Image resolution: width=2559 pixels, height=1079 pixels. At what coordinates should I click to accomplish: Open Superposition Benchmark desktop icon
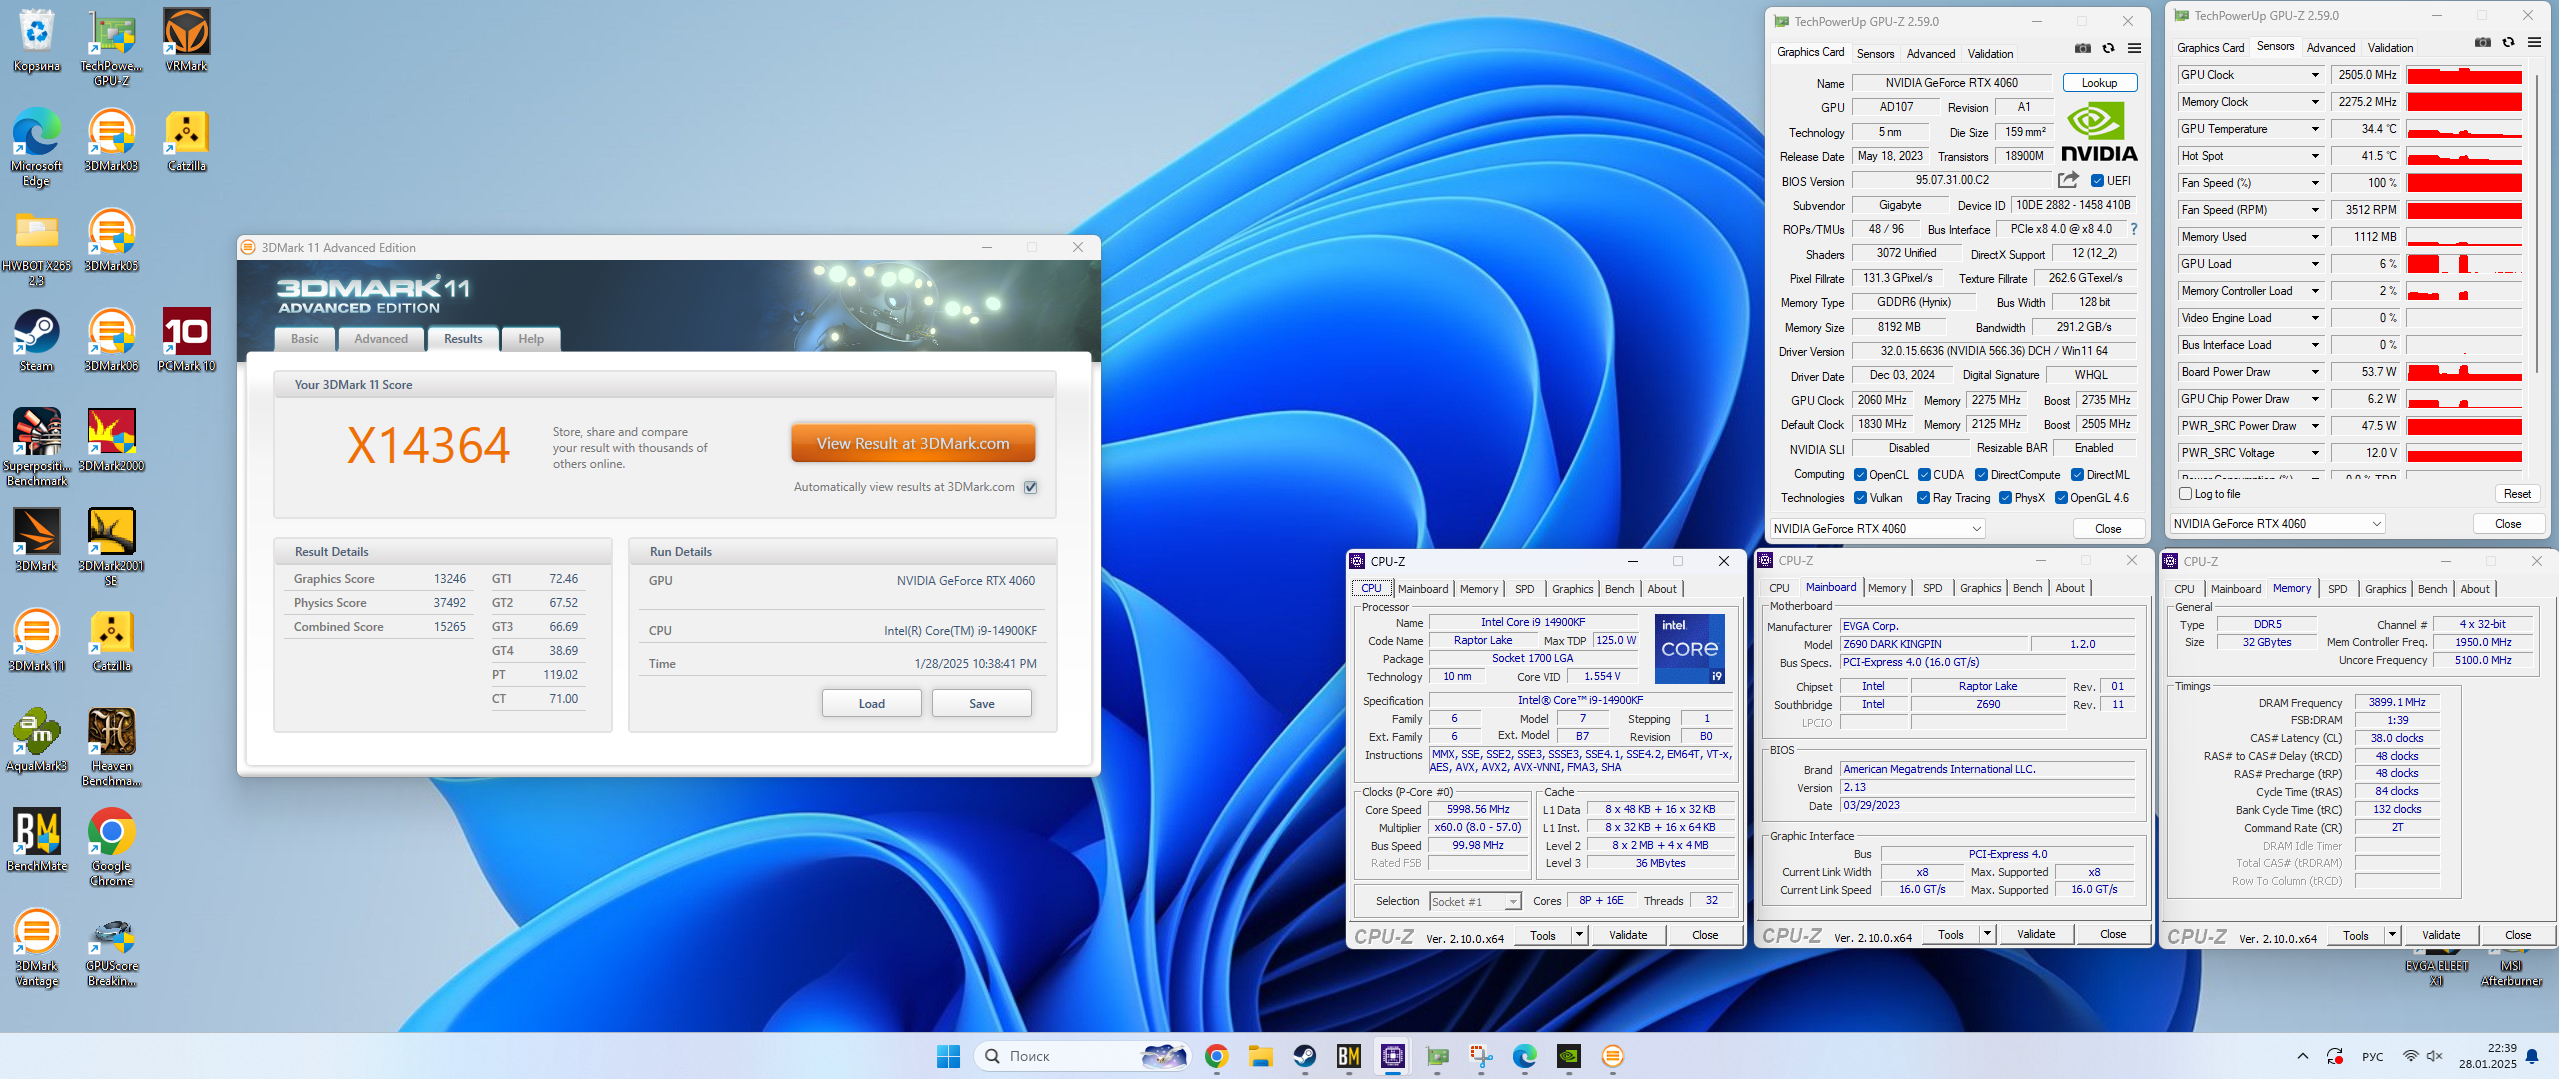37,447
